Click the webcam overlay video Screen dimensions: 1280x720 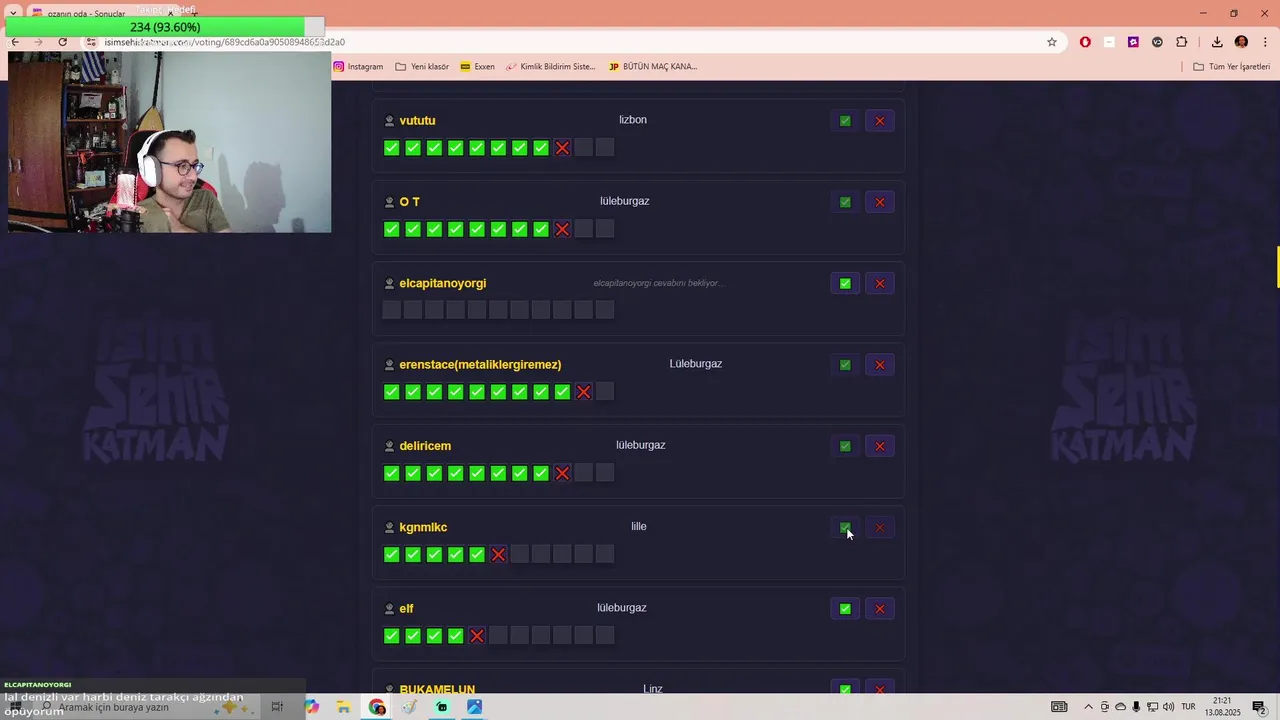[169, 142]
